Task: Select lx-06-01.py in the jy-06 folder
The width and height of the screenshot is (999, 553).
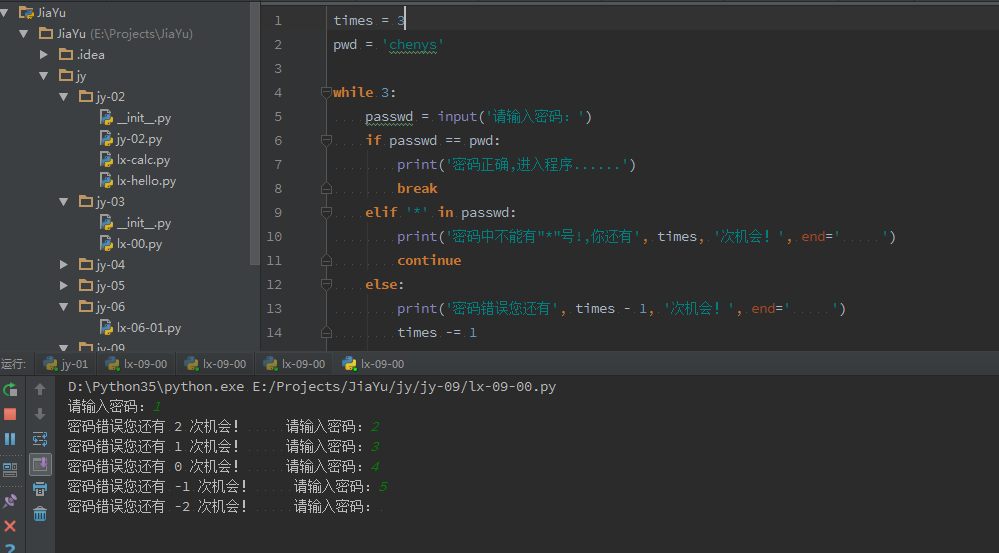Action: 148,328
